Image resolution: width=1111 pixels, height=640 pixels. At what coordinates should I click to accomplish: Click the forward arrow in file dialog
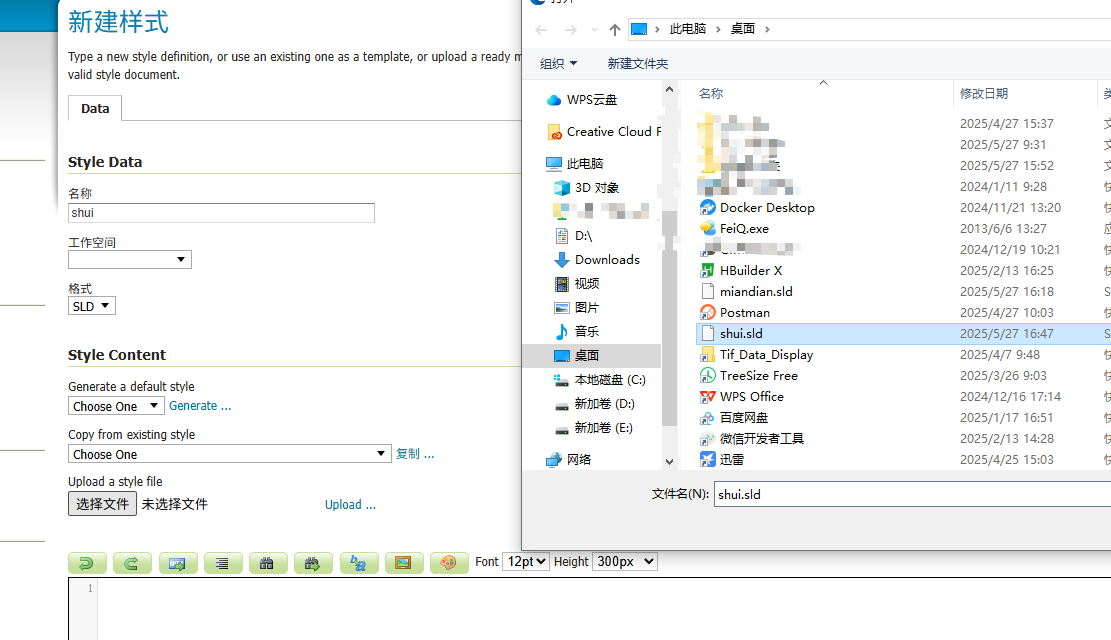pyautogui.click(x=570, y=29)
